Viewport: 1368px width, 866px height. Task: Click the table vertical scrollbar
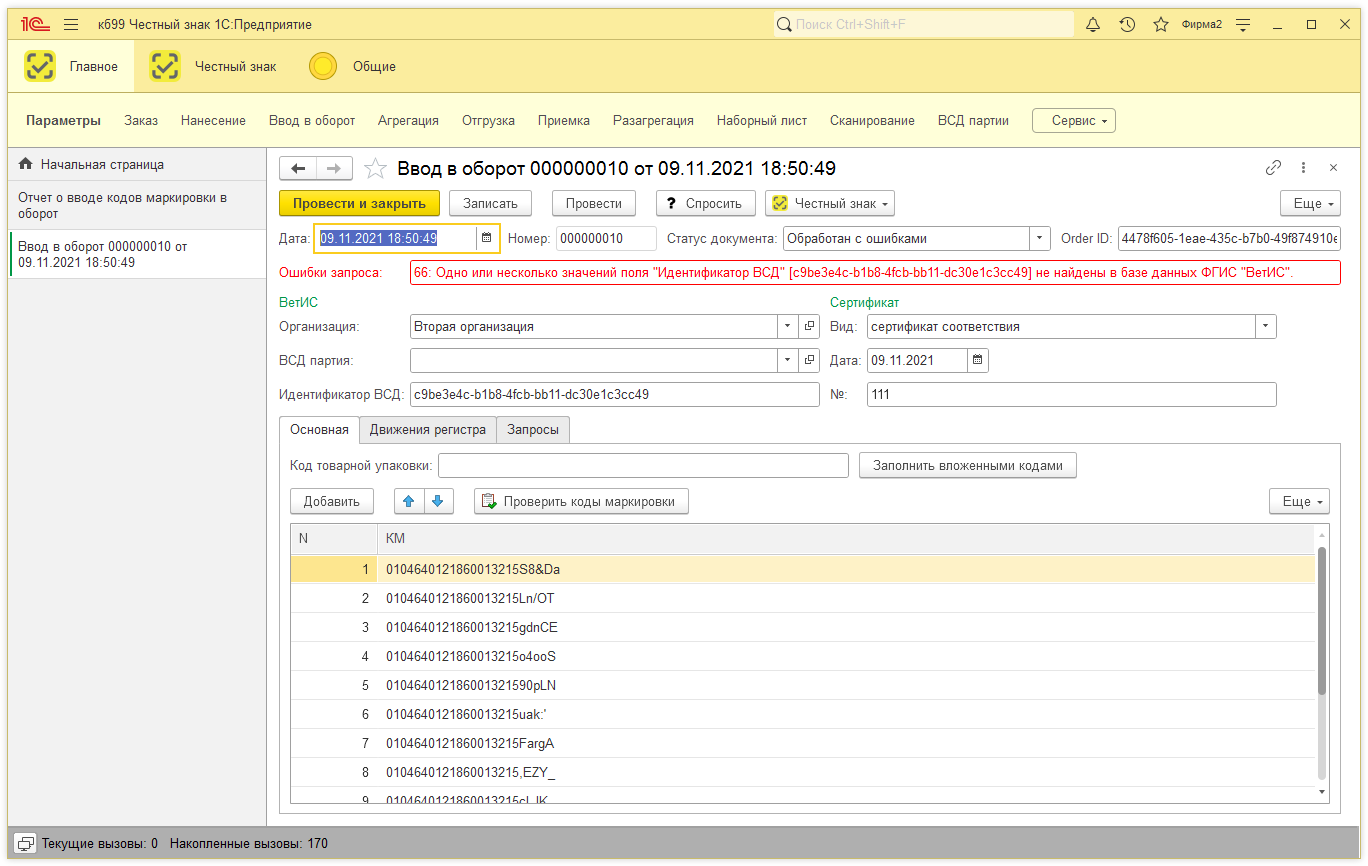coord(1322,620)
